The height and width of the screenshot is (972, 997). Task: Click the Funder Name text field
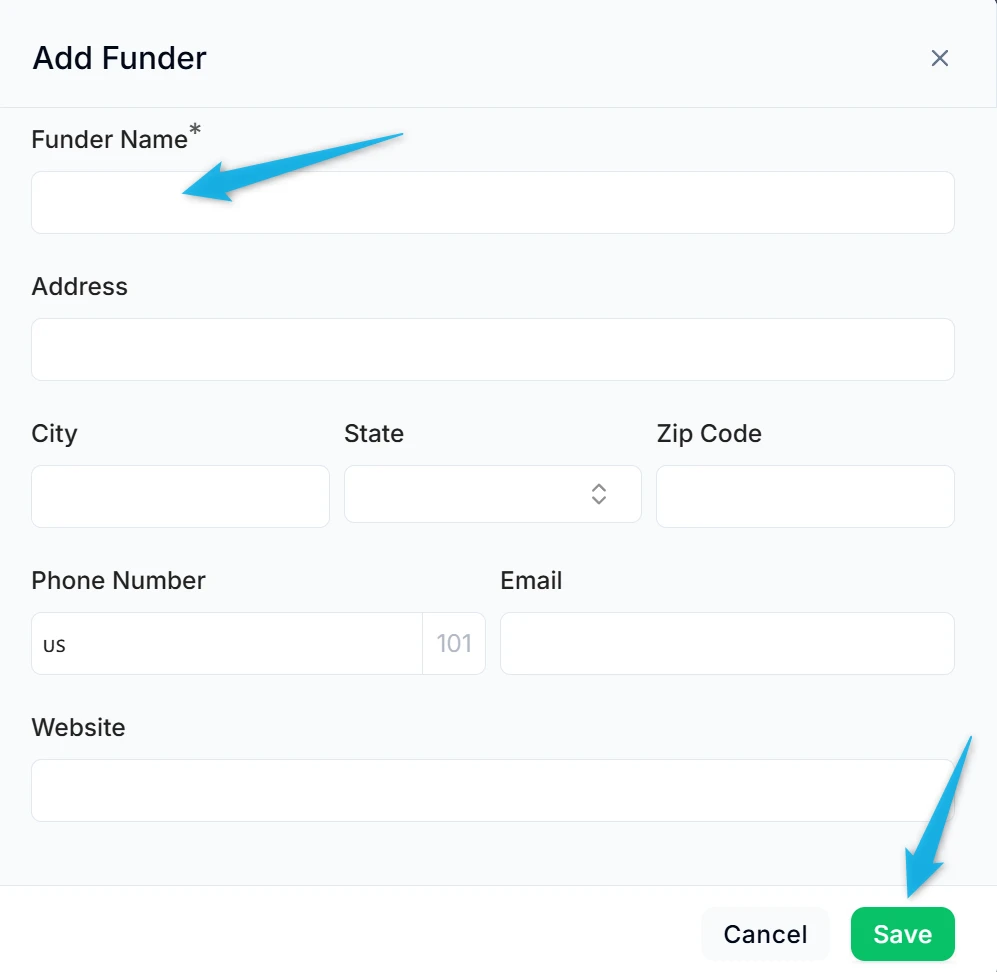coord(492,203)
